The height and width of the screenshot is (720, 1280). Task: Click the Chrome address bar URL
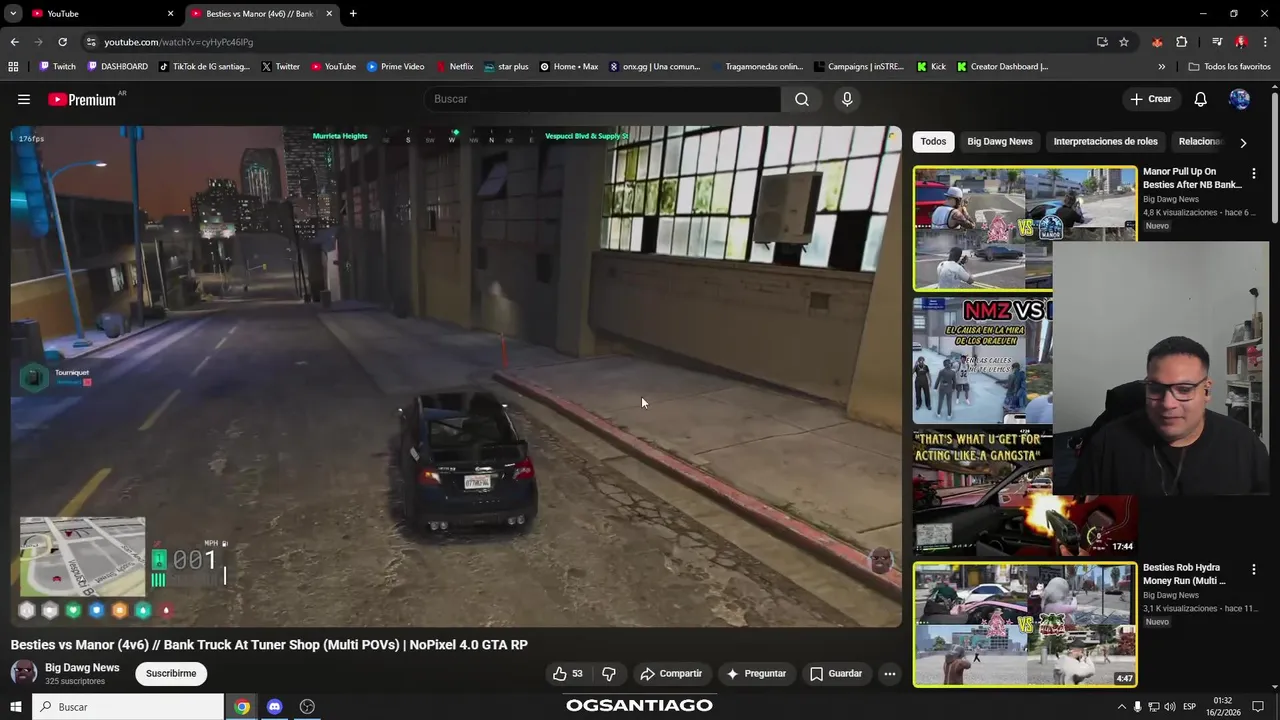pos(178,42)
